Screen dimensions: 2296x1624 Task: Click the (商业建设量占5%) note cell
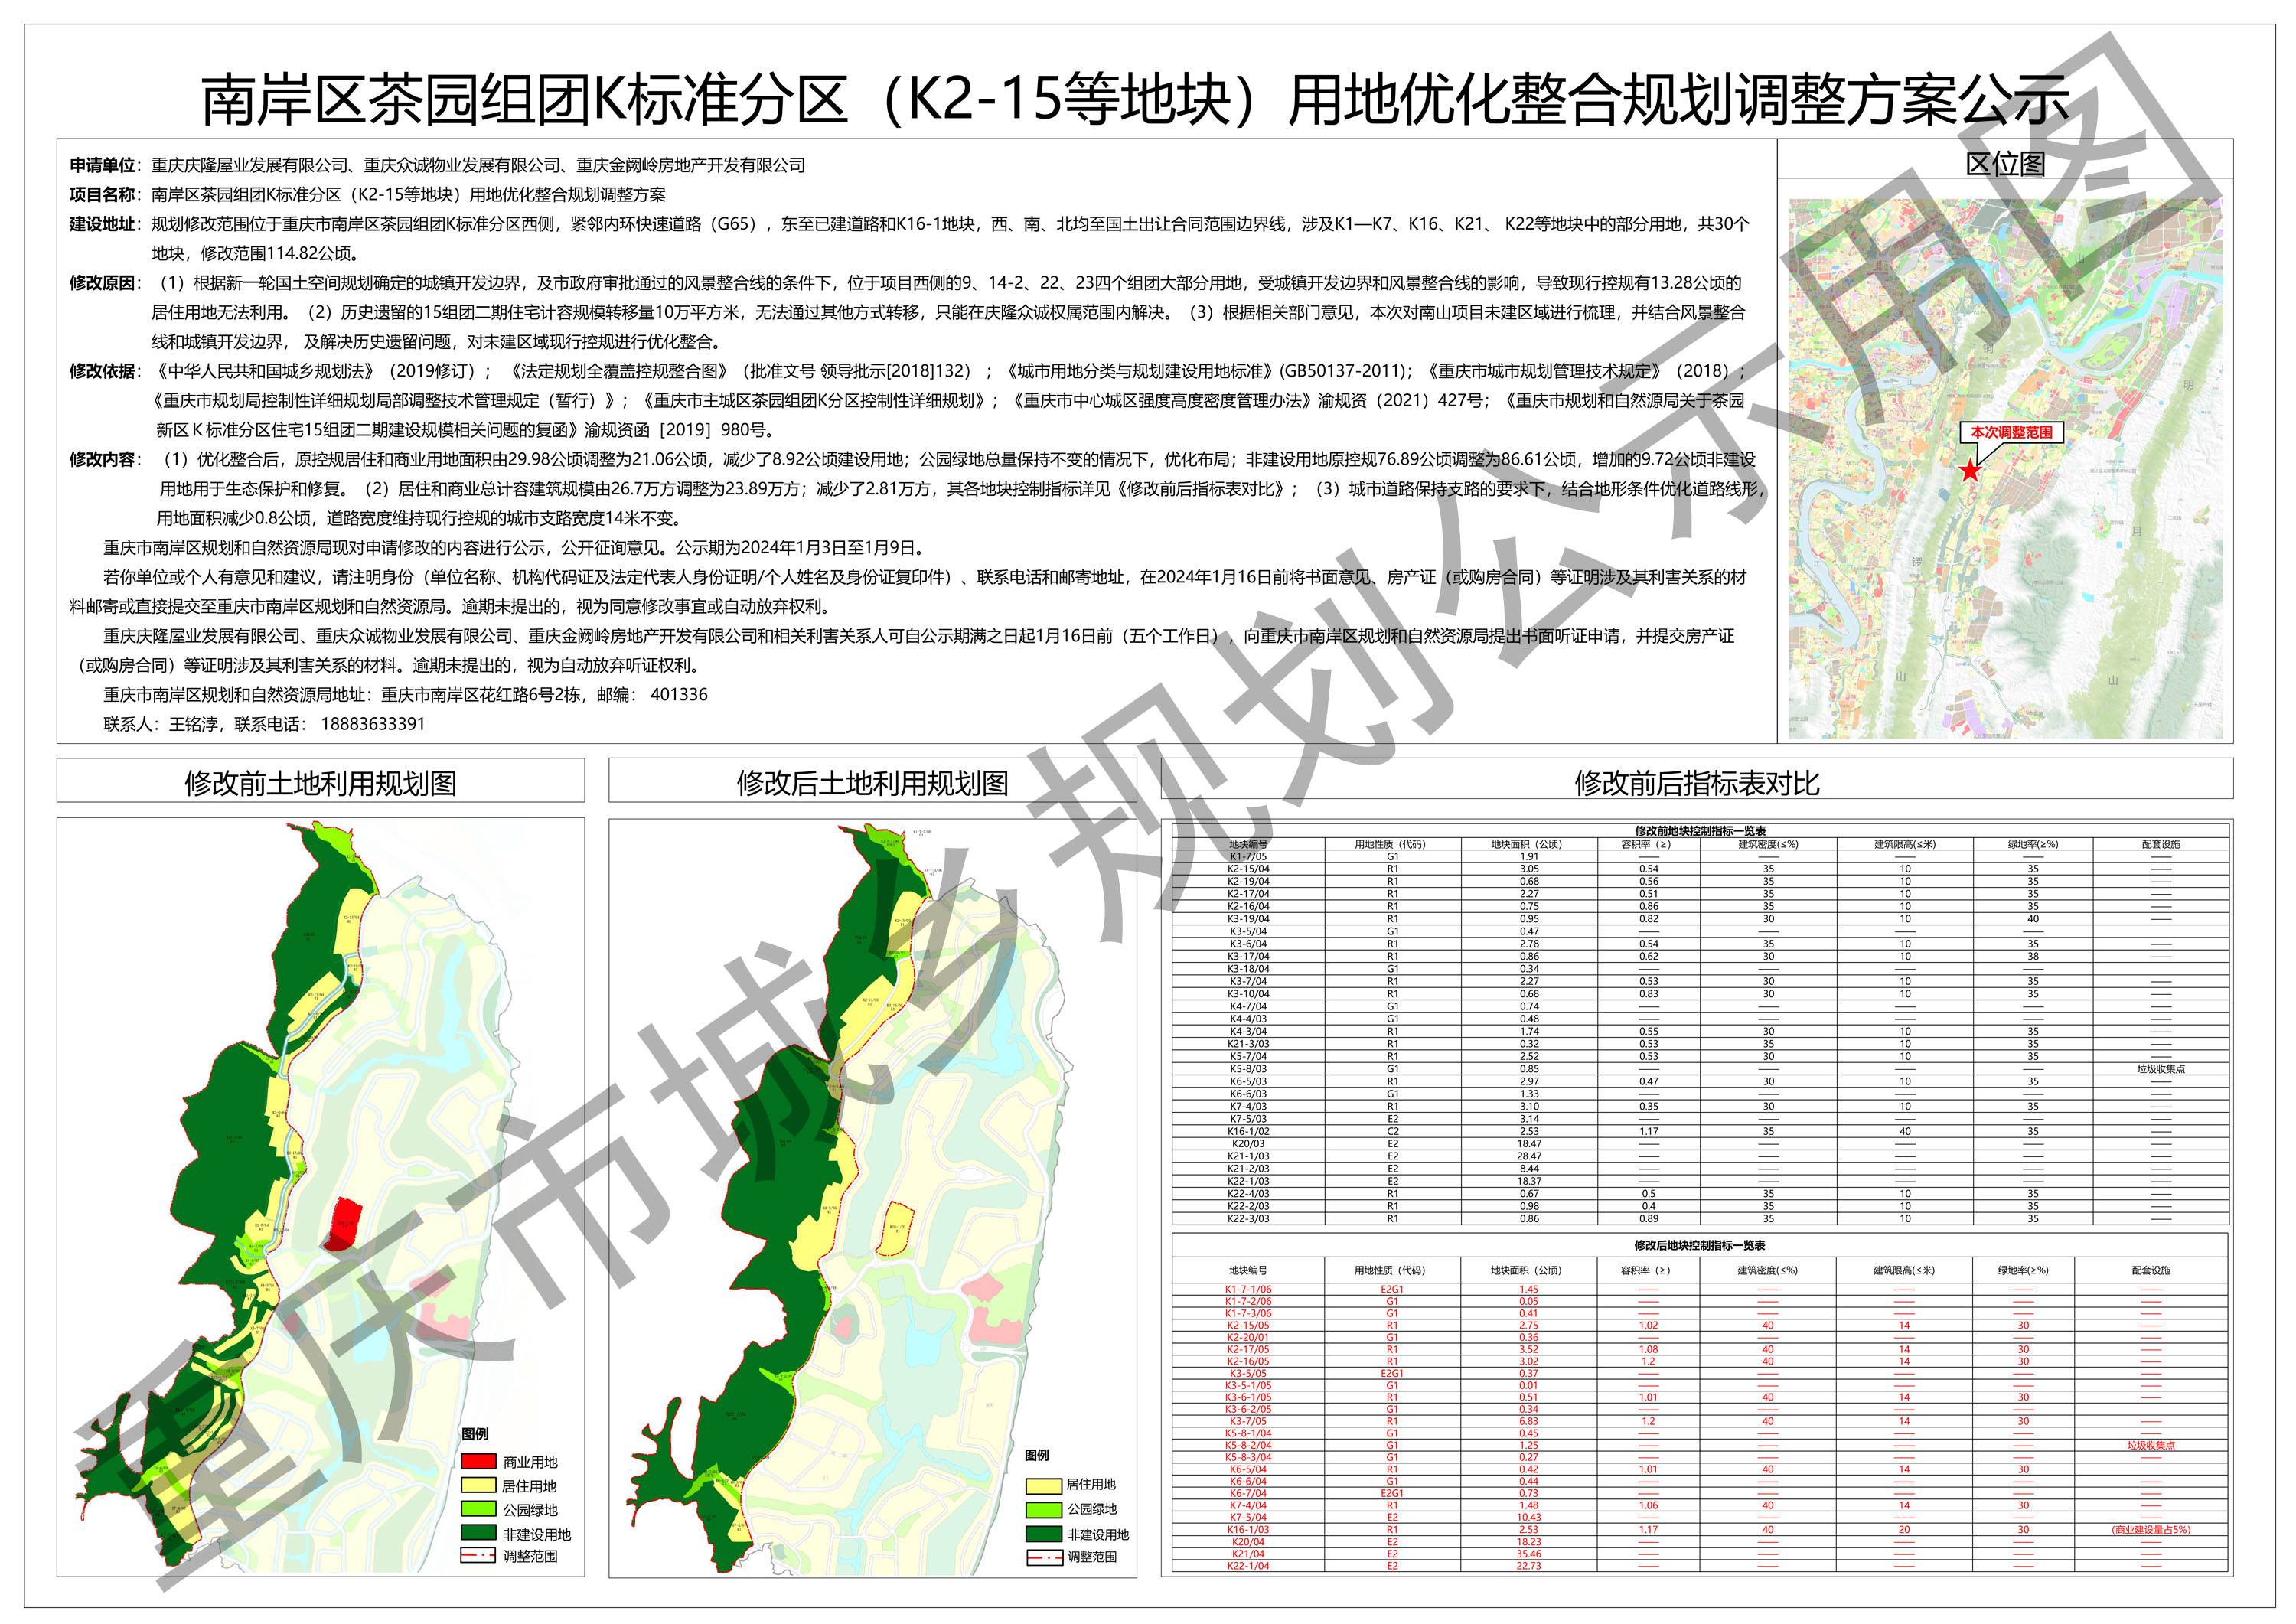2151,1530
